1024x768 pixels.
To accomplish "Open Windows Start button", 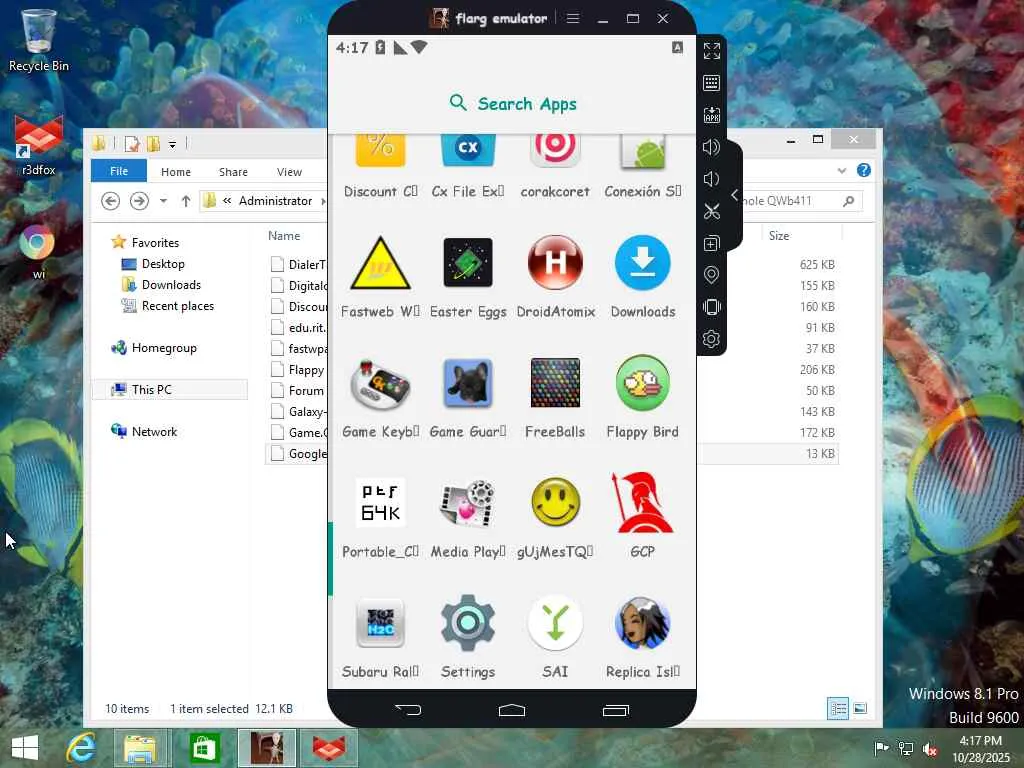I will (25, 748).
